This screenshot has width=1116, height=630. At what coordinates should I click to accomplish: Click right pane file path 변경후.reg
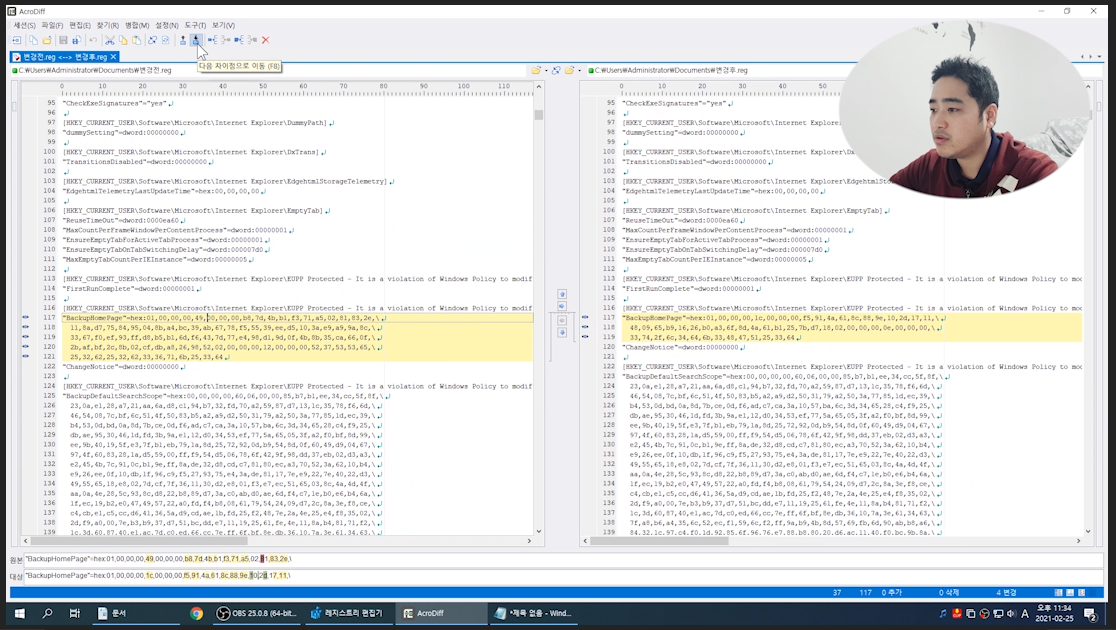click(670, 70)
